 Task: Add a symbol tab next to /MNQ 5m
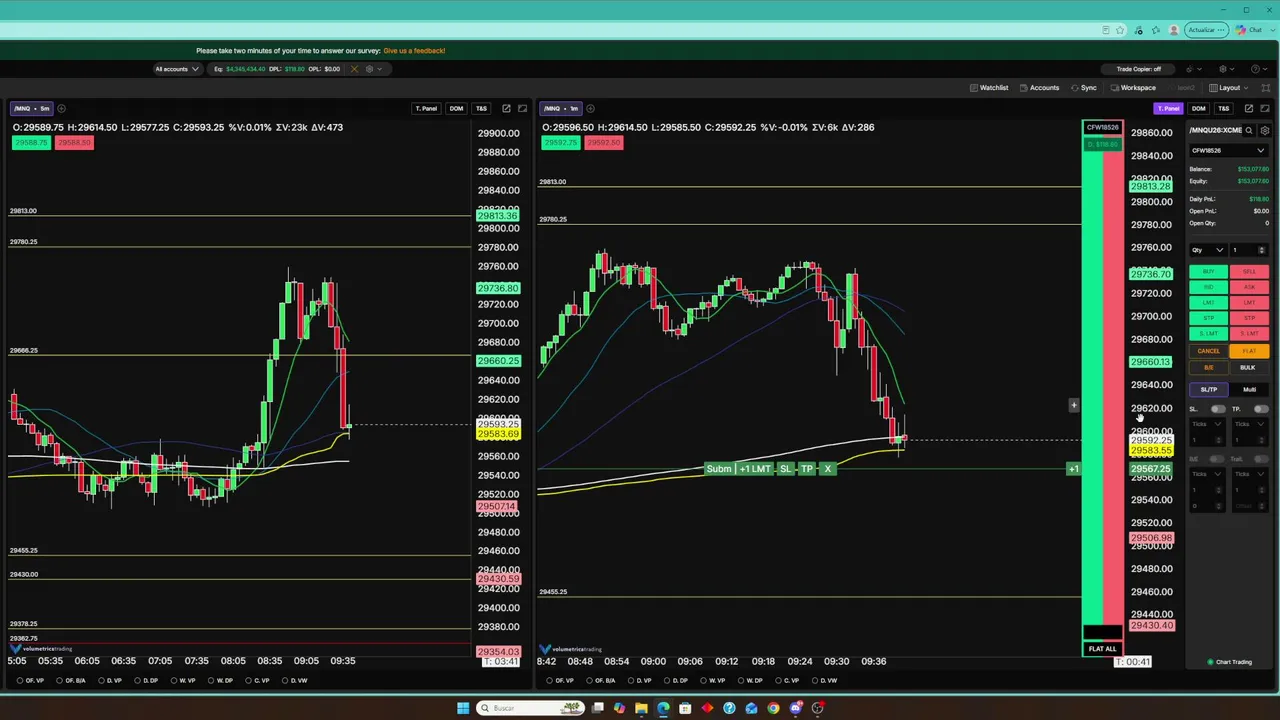[61, 108]
